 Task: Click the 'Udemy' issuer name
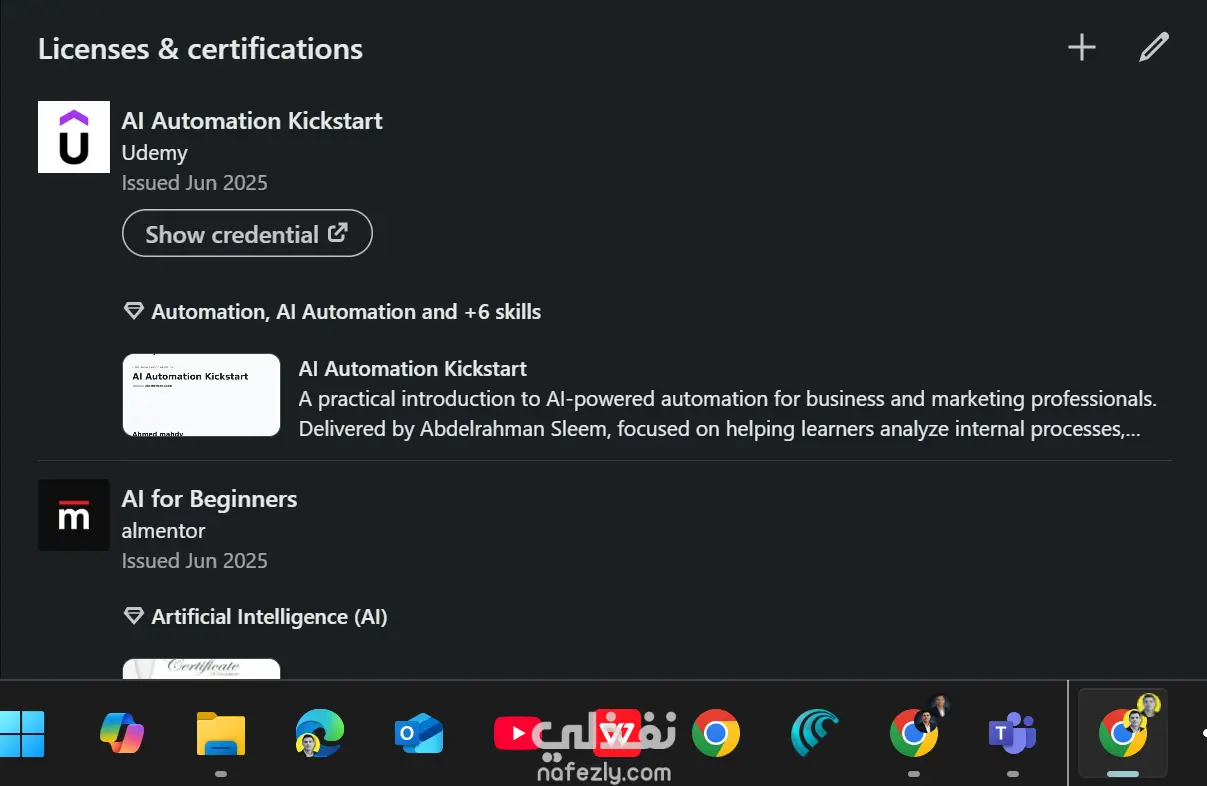pos(155,153)
